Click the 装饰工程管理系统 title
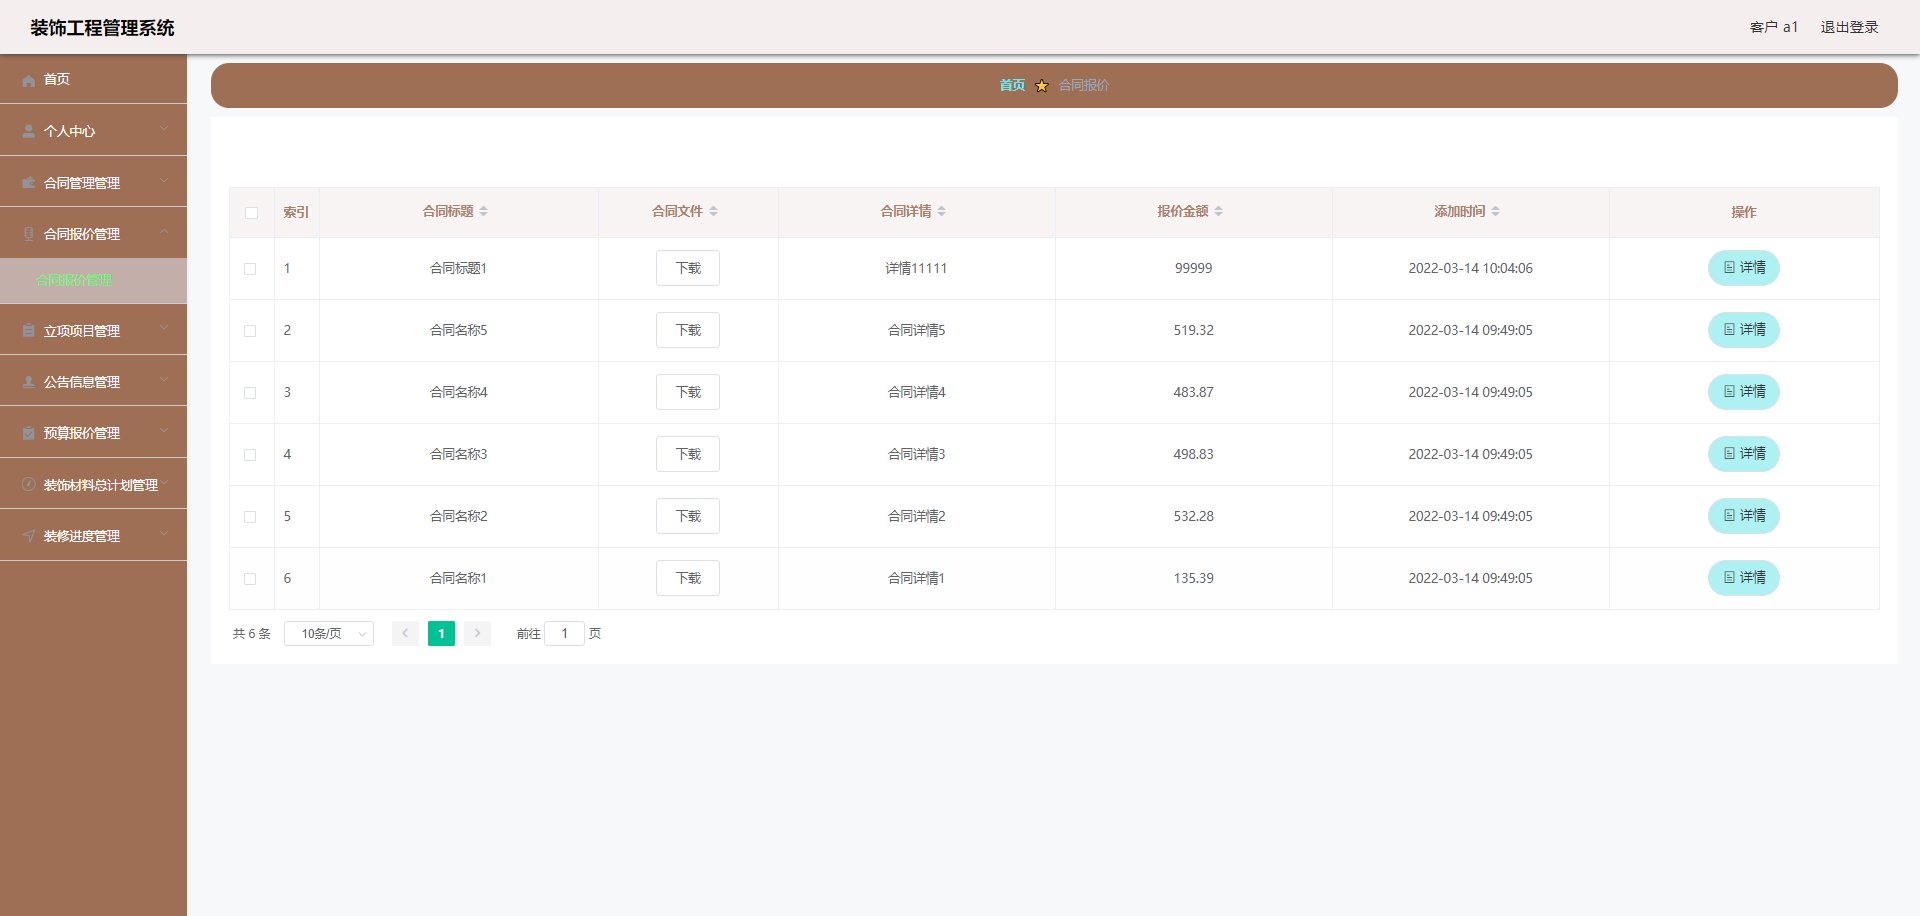 coord(102,28)
